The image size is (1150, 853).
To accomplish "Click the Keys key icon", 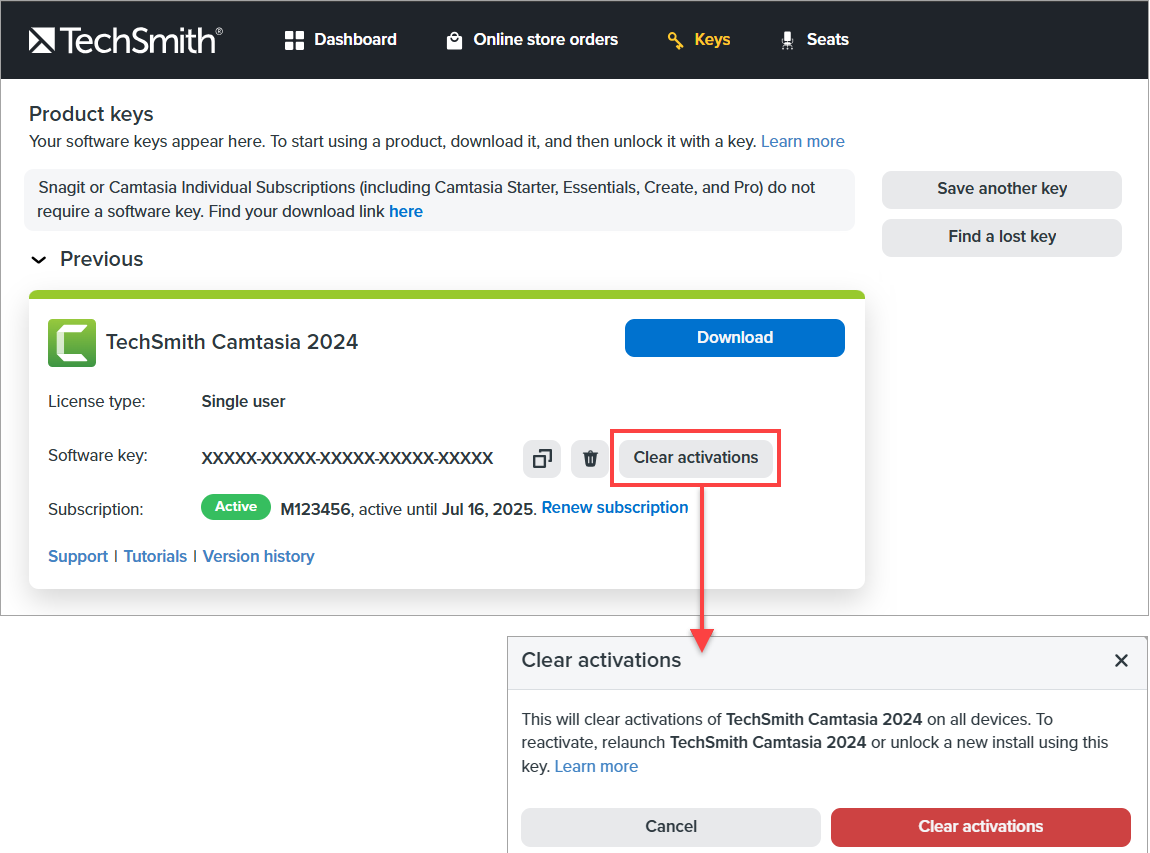I will (675, 40).
